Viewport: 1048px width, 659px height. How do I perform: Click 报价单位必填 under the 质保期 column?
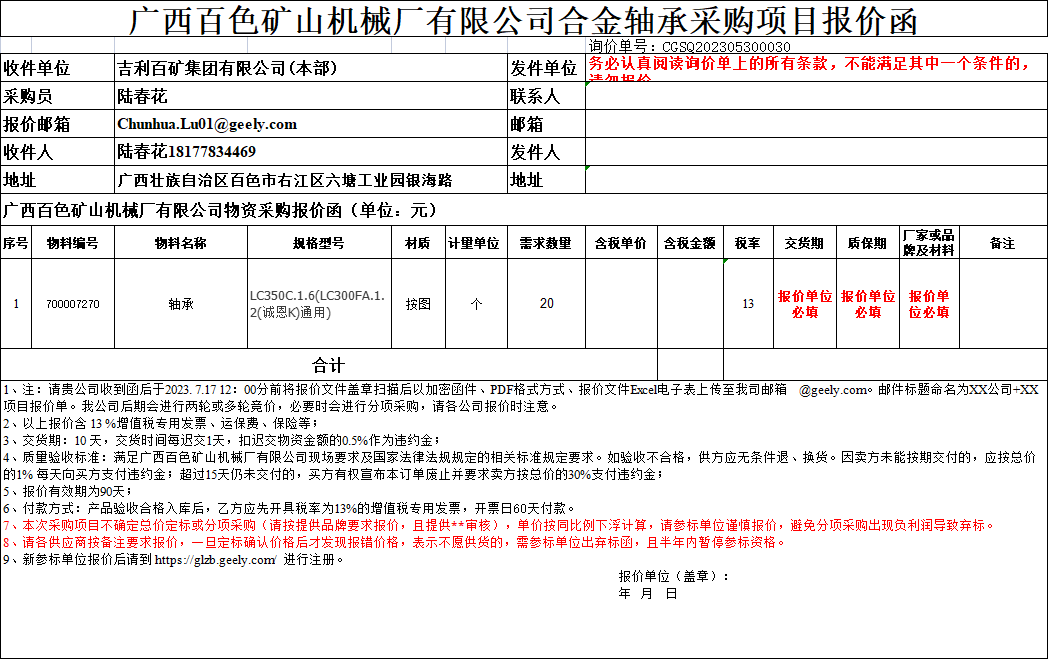click(x=868, y=304)
